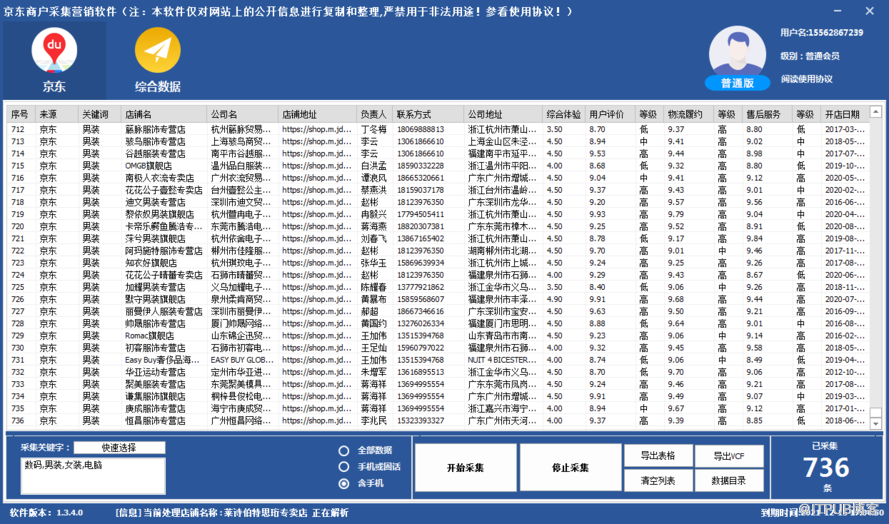This screenshot has width=889, height=524.
Task: Select 全部数据 radio option
Action: click(344, 450)
